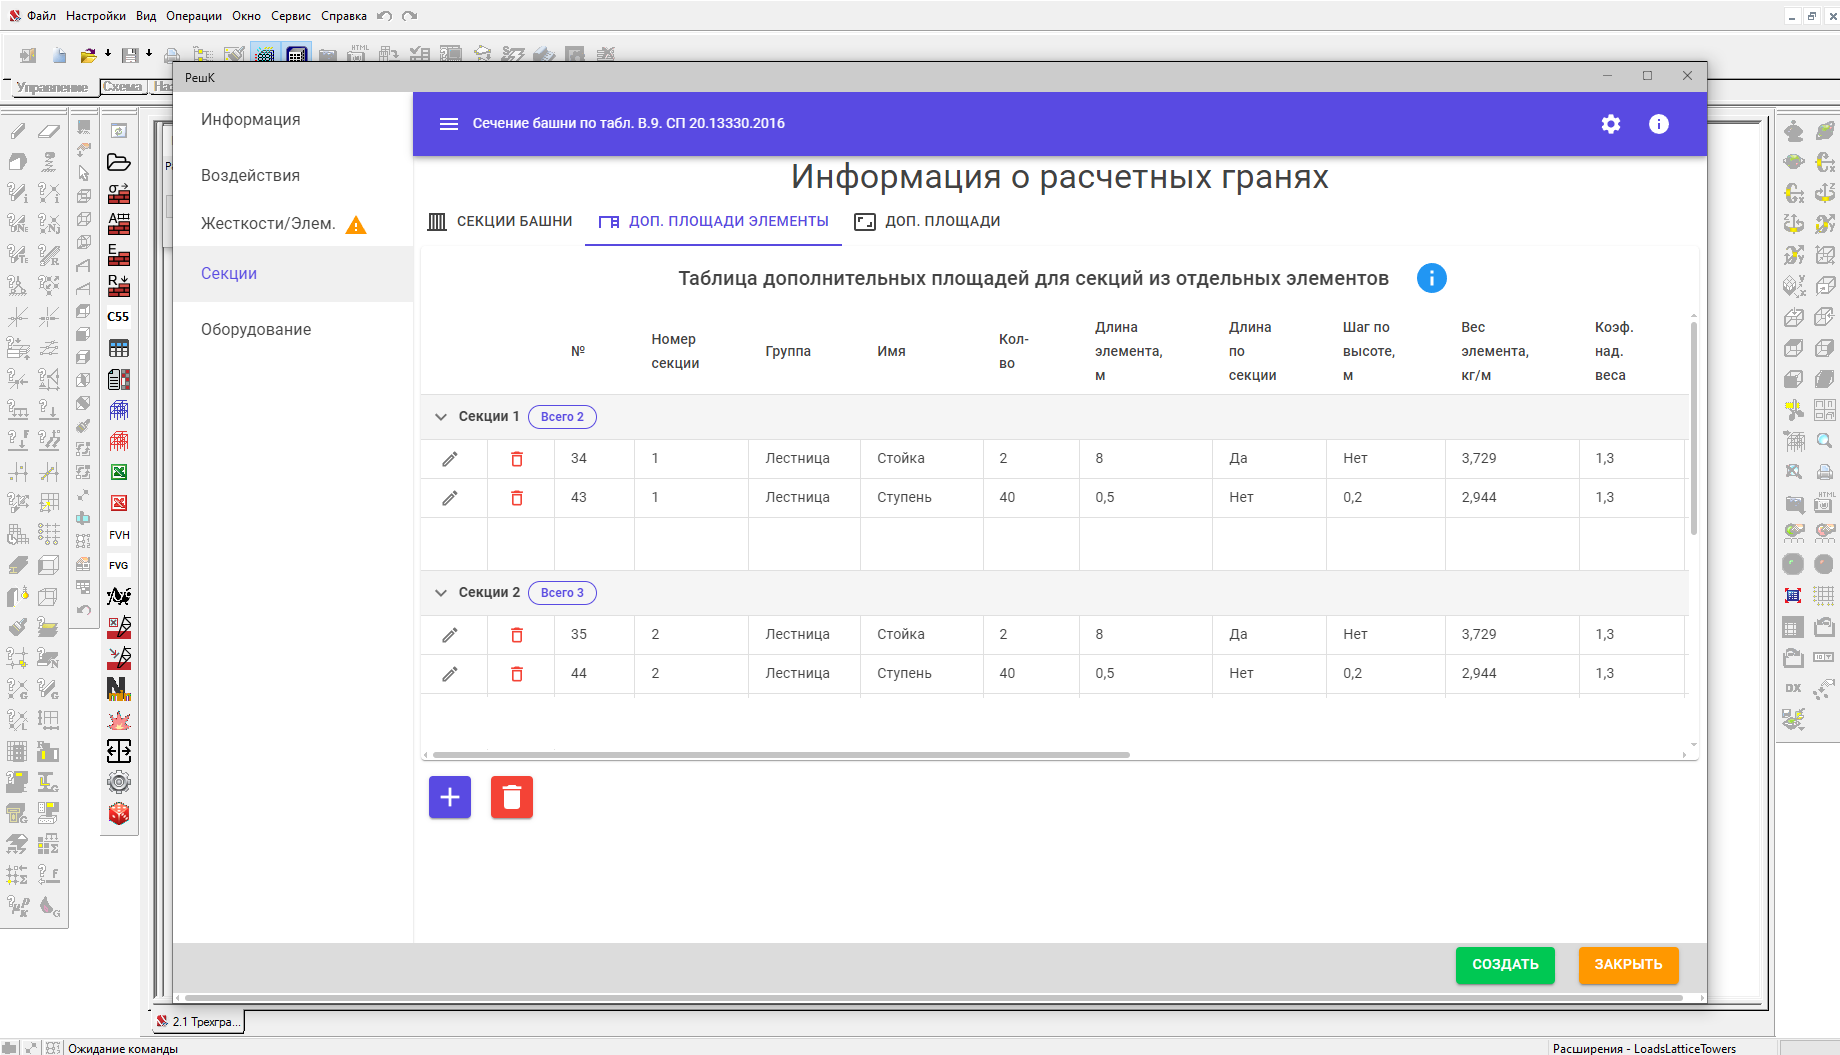Open Оборудование in the sidebar

coord(256,329)
